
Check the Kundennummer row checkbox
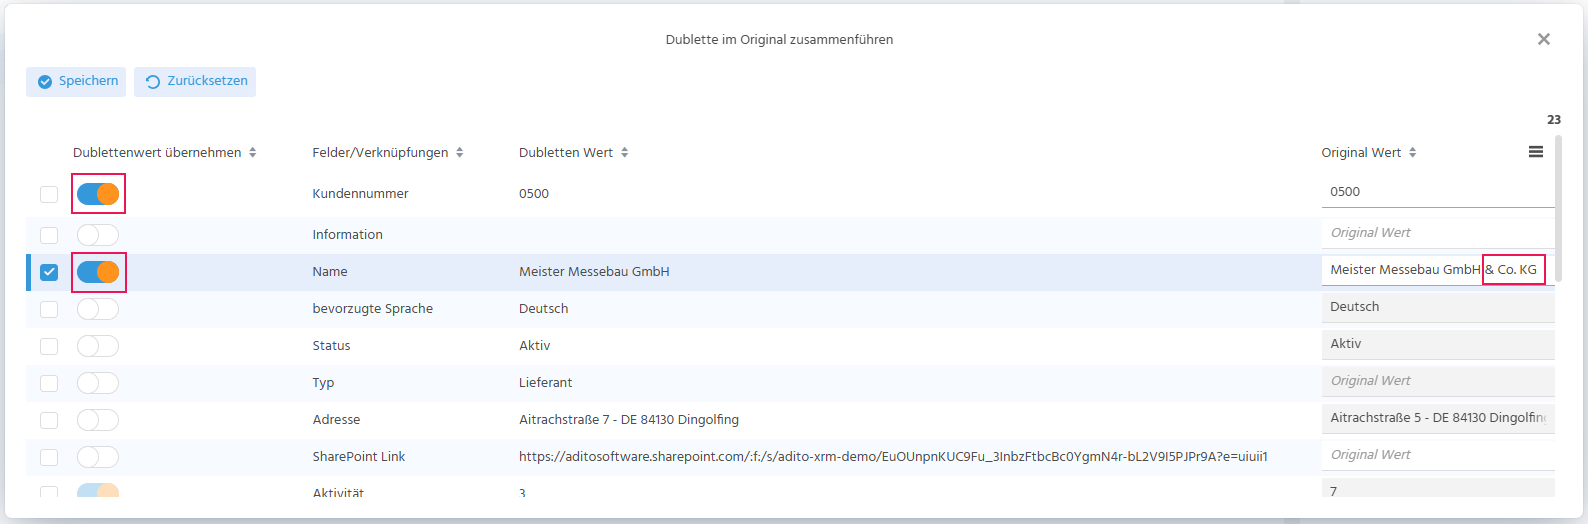tap(49, 194)
